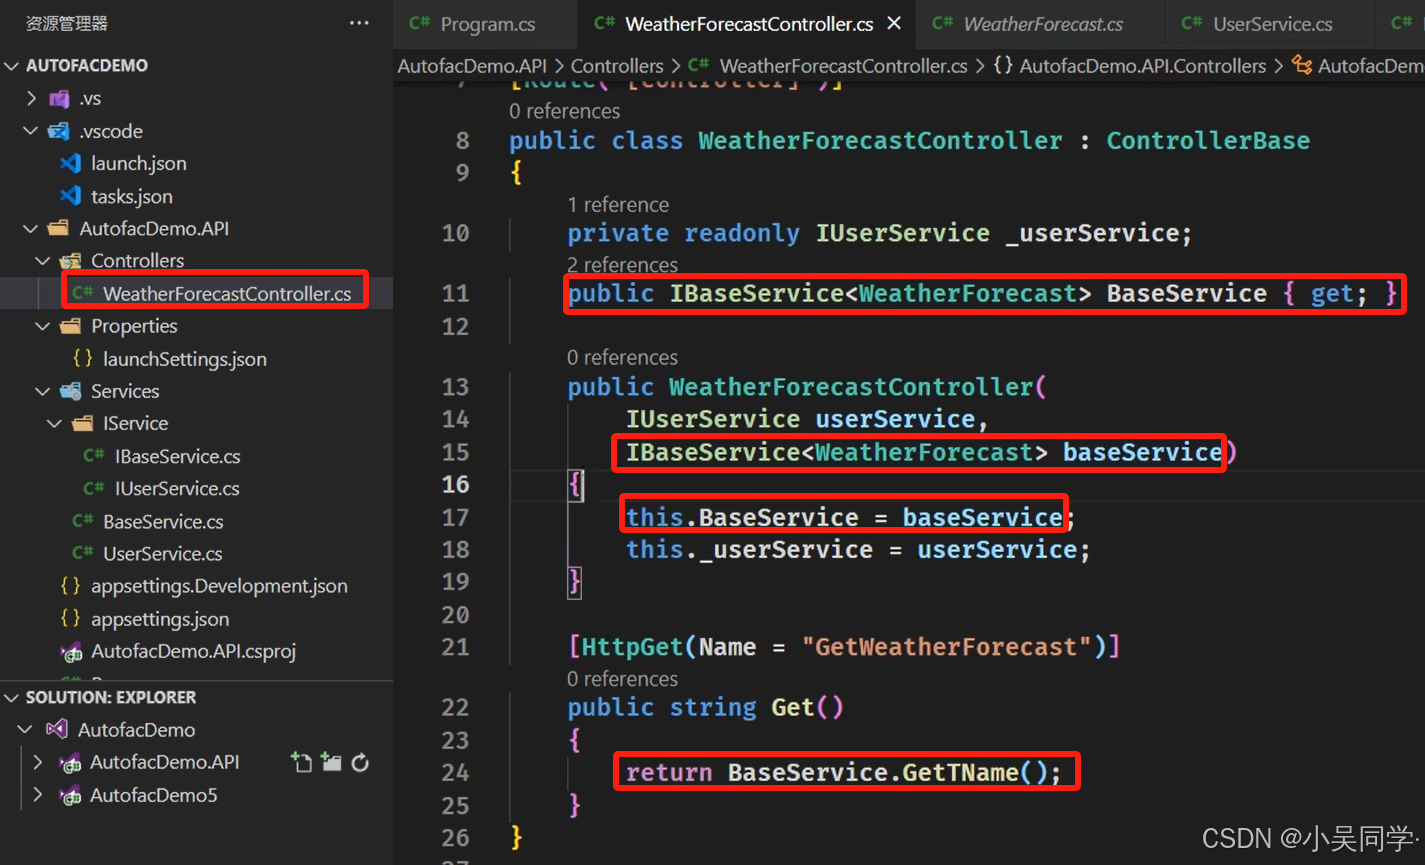Click the add new file icon beside AutofacDemo.API

pos(301,762)
